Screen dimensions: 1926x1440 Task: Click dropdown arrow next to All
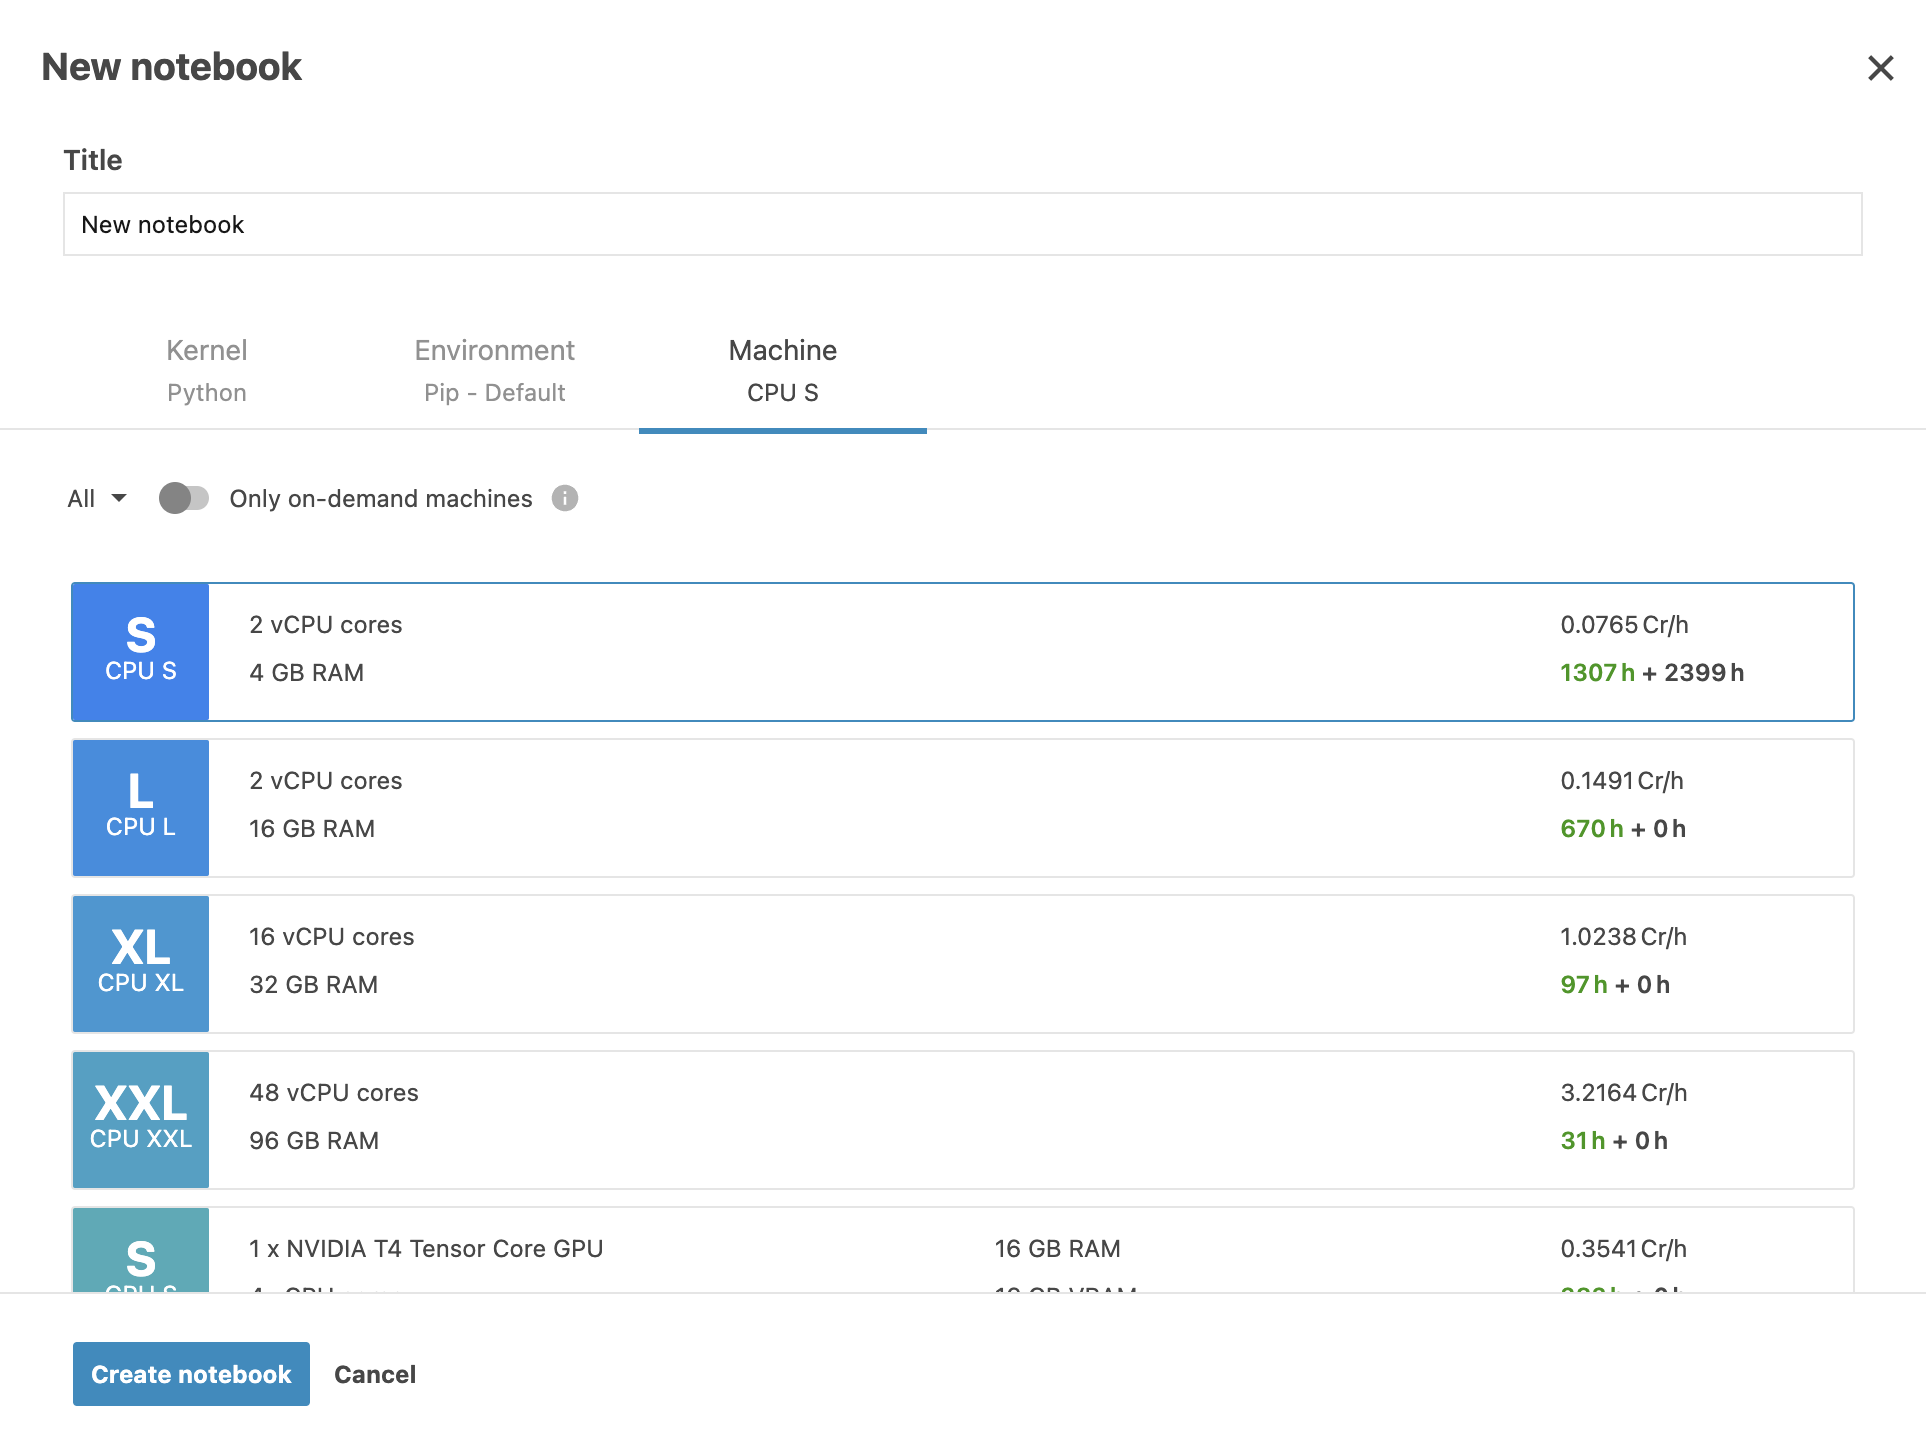coord(119,498)
